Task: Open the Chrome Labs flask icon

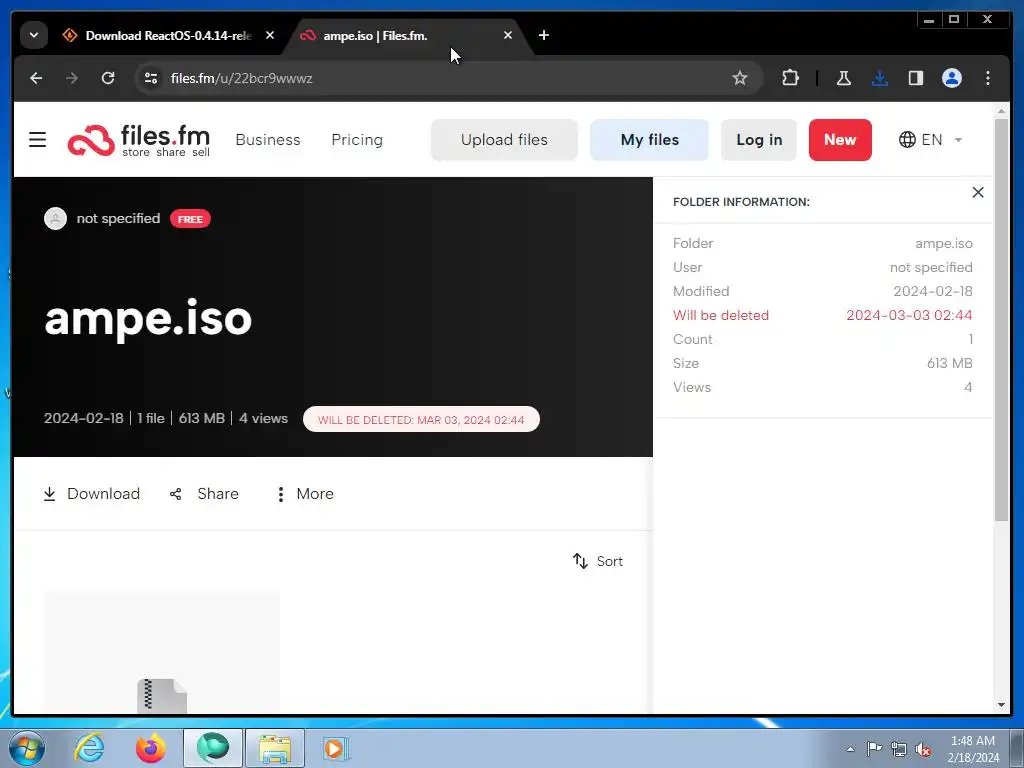Action: [844, 78]
